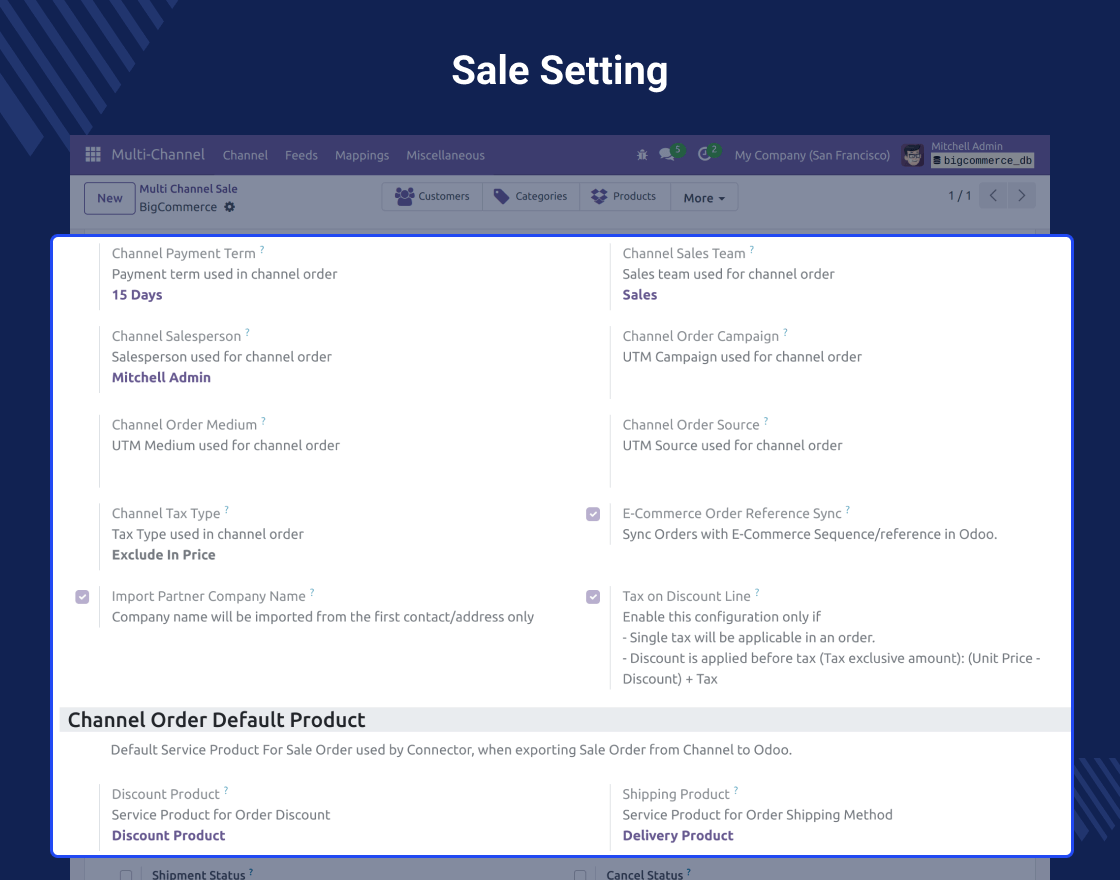Open the Mitchell Admin salesperson link
This screenshot has height=880, width=1120.
tap(161, 377)
